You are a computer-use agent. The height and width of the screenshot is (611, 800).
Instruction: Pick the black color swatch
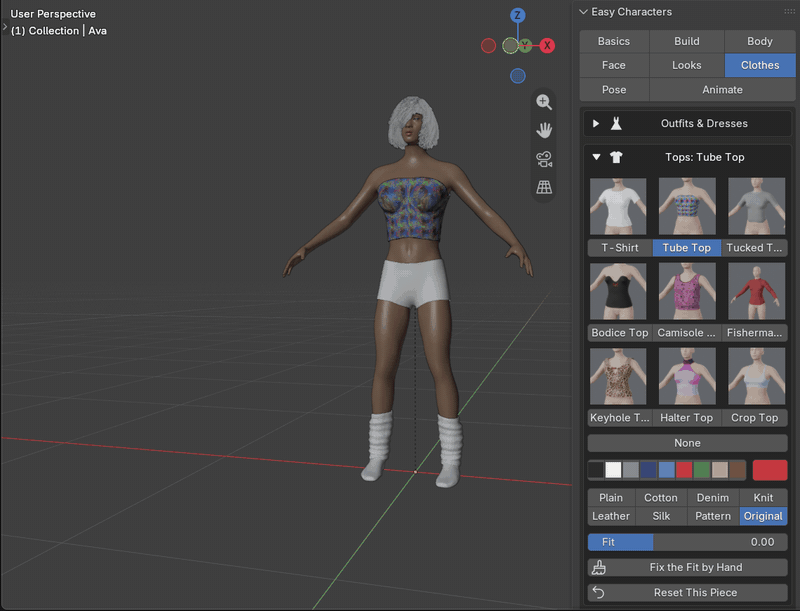tap(595, 470)
